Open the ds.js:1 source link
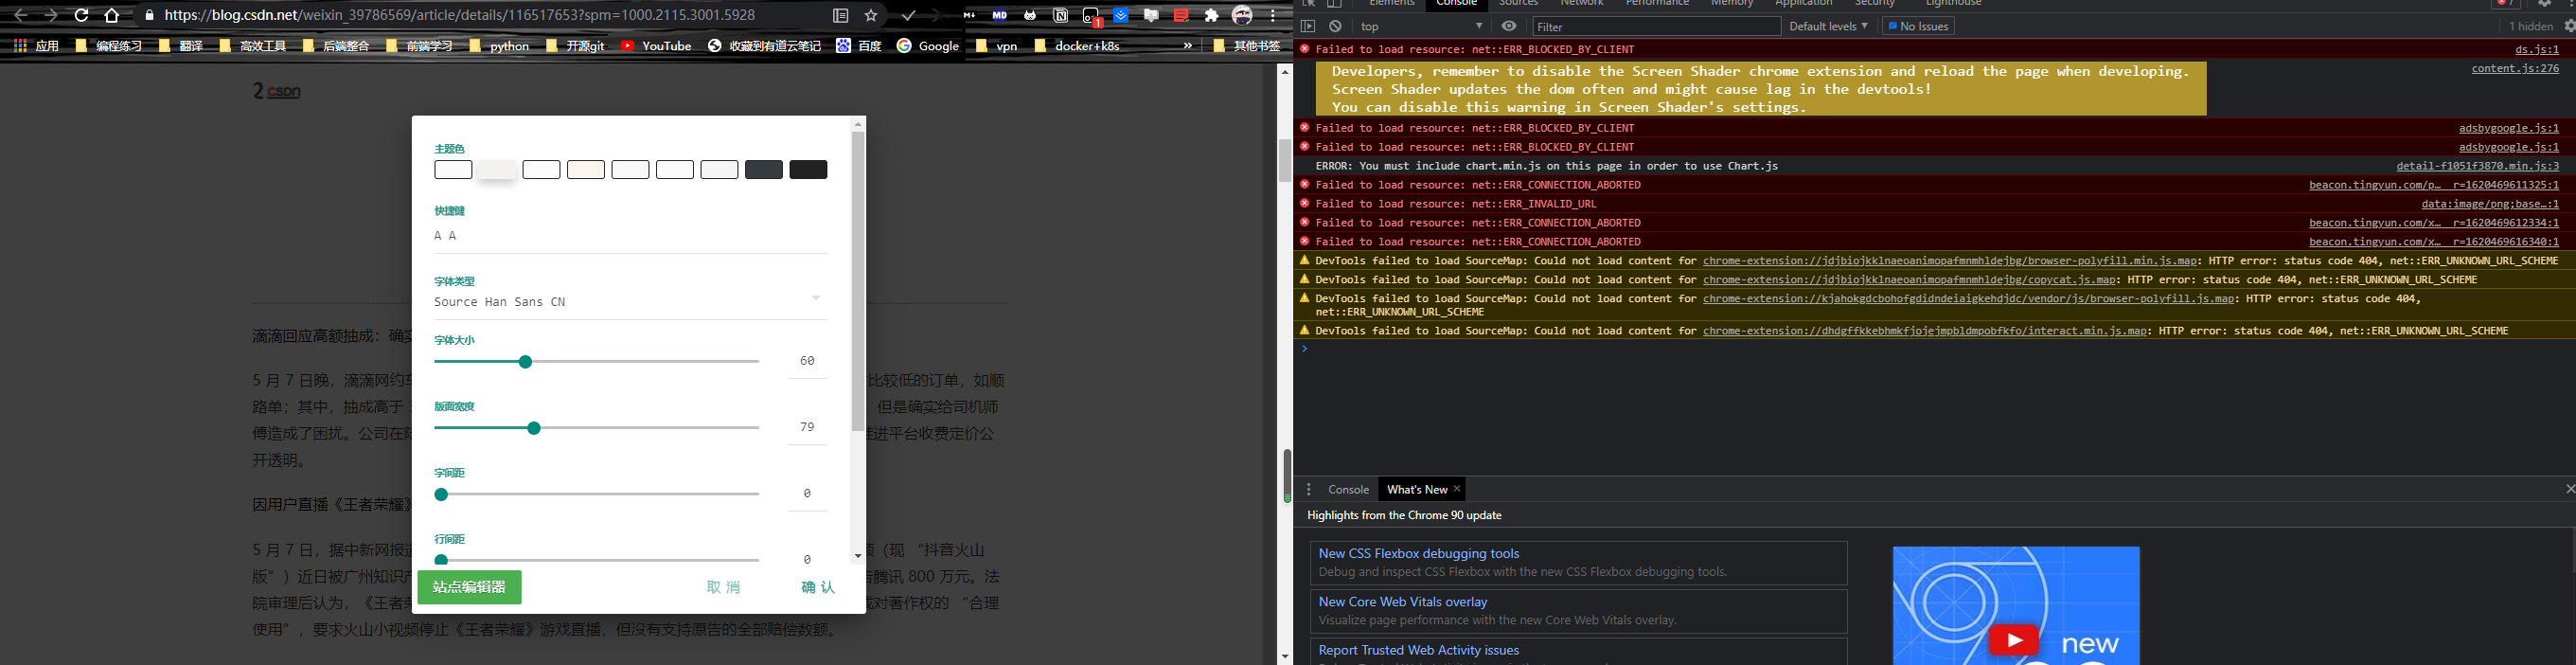Image resolution: width=2576 pixels, height=665 pixels. pyautogui.click(x=2537, y=49)
